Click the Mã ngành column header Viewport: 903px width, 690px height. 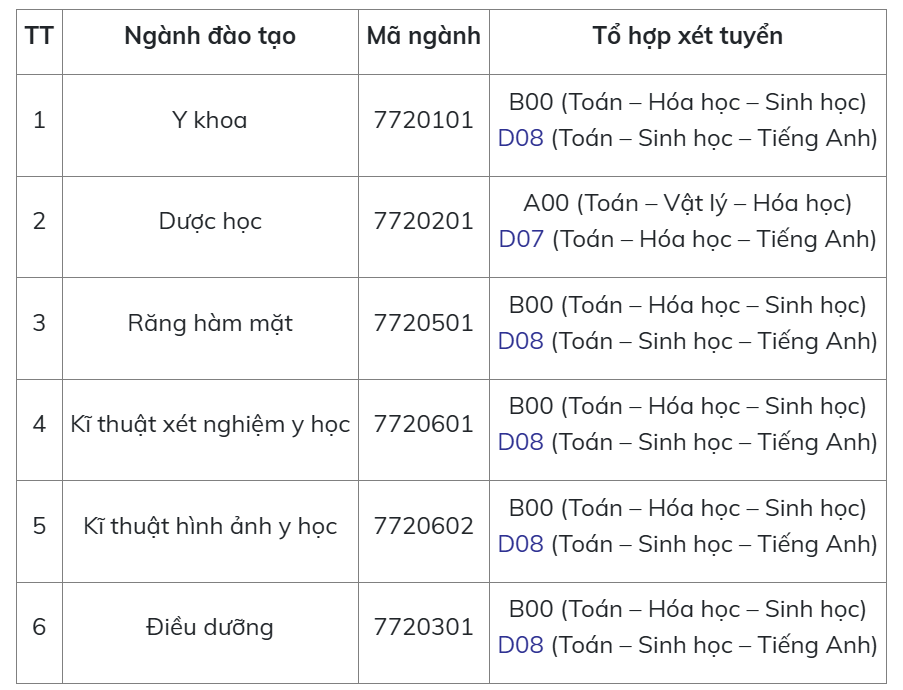423,37
